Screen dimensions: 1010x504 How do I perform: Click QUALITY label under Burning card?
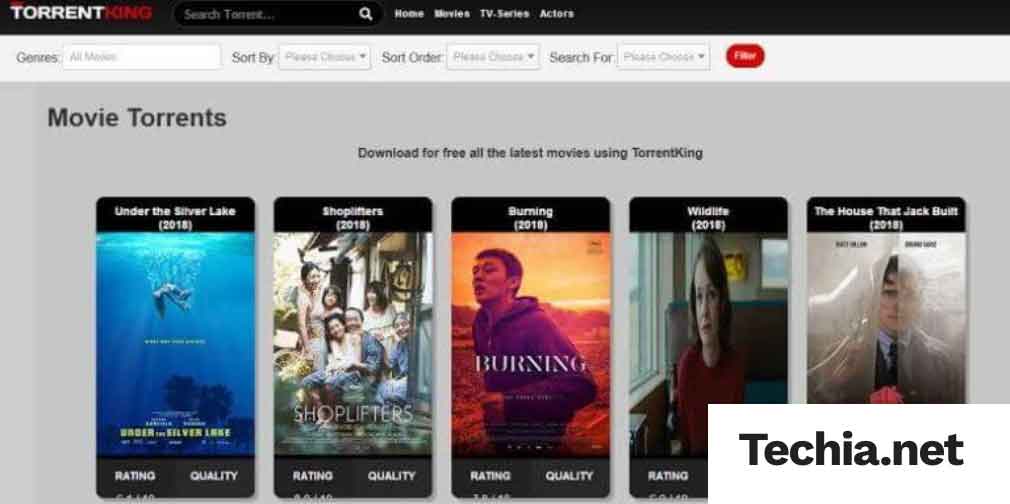point(569,476)
